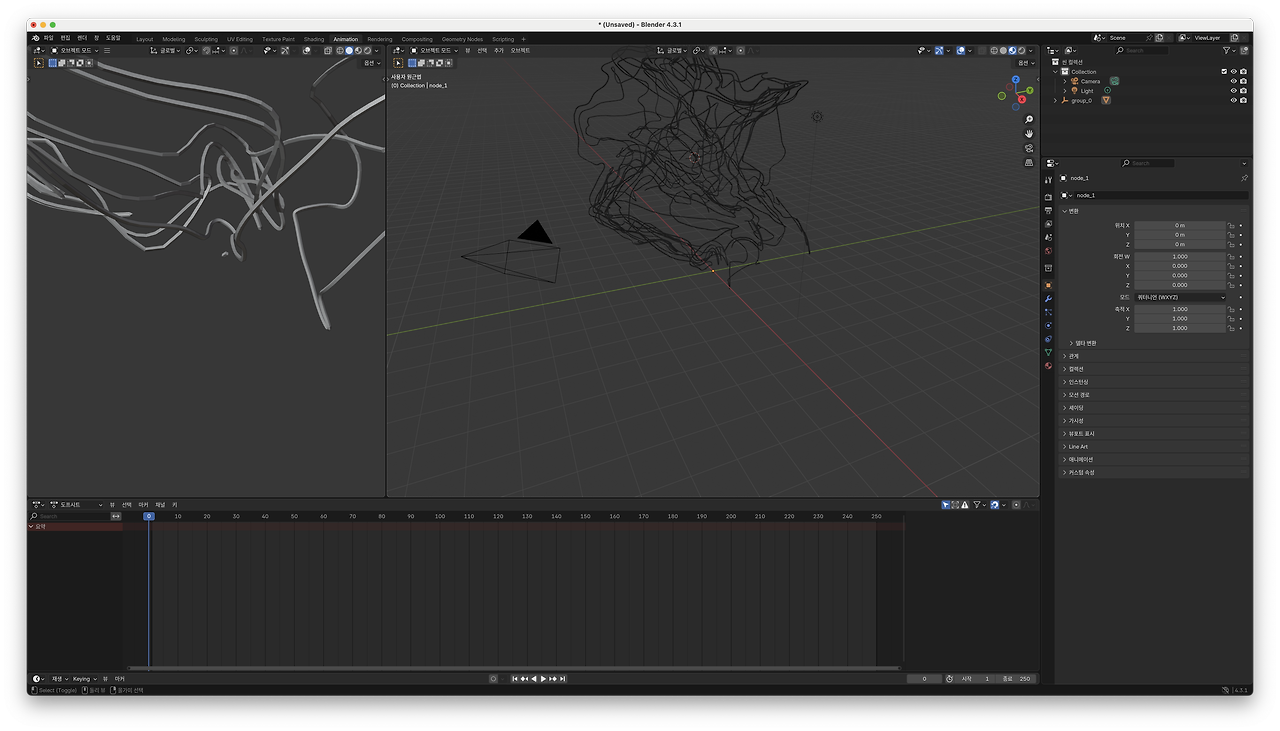This screenshot has width=1280, height=731.
Task: Click the pan hand icon in the viewport
Action: point(1029,134)
